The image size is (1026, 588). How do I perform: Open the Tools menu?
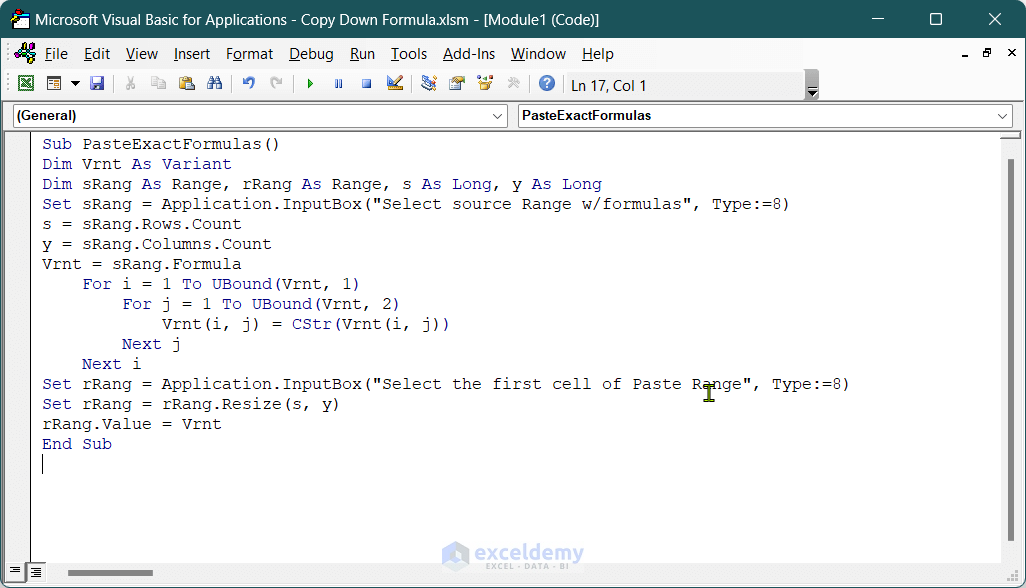(x=409, y=54)
